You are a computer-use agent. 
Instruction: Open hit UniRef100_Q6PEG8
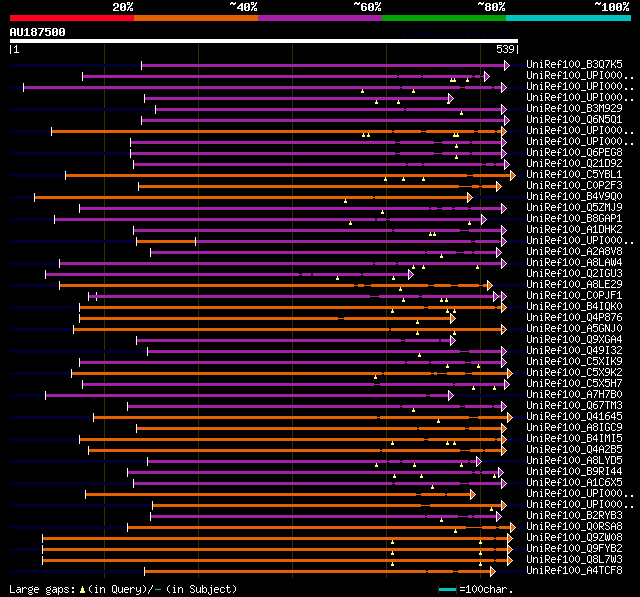[x=574, y=152]
